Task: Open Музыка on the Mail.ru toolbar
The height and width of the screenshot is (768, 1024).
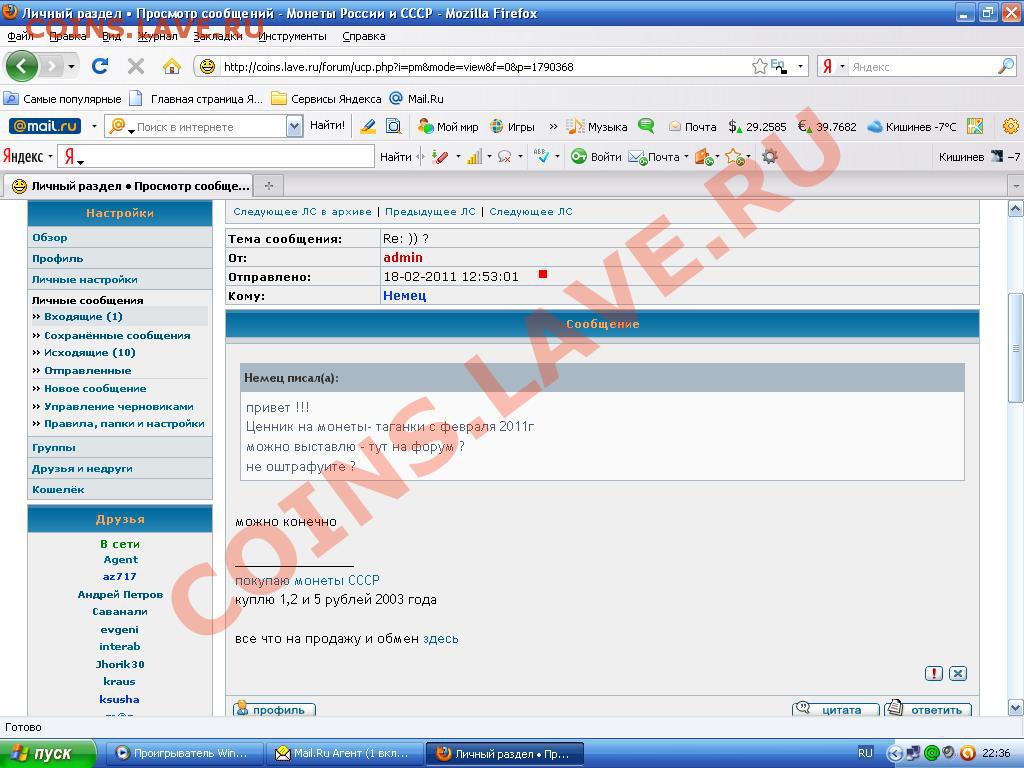Action: pyautogui.click(x=597, y=127)
